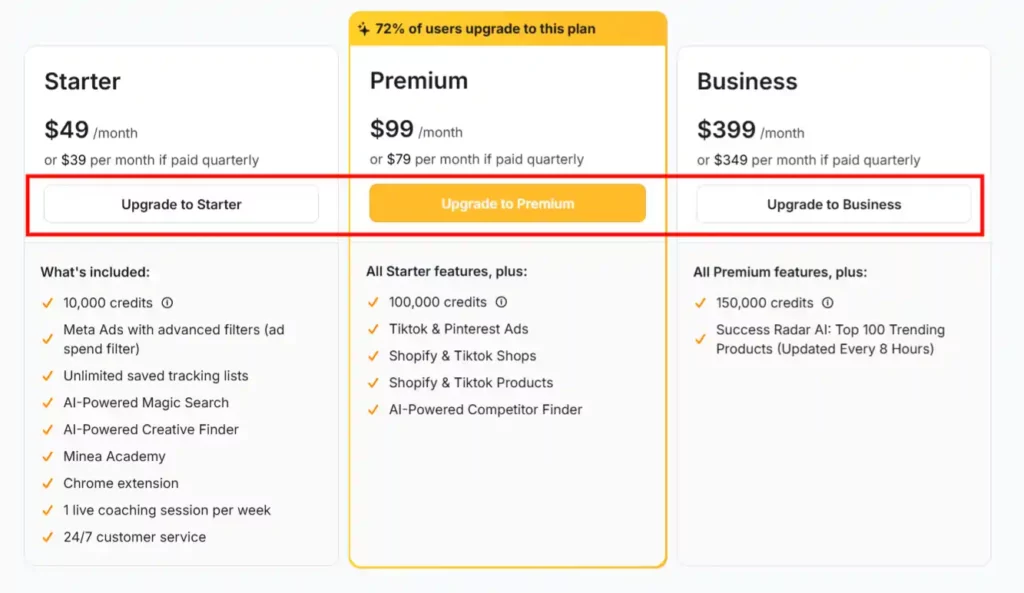Click the $99 monthly price label
This screenshot has width=1024, height=593.
click(390, 130)
